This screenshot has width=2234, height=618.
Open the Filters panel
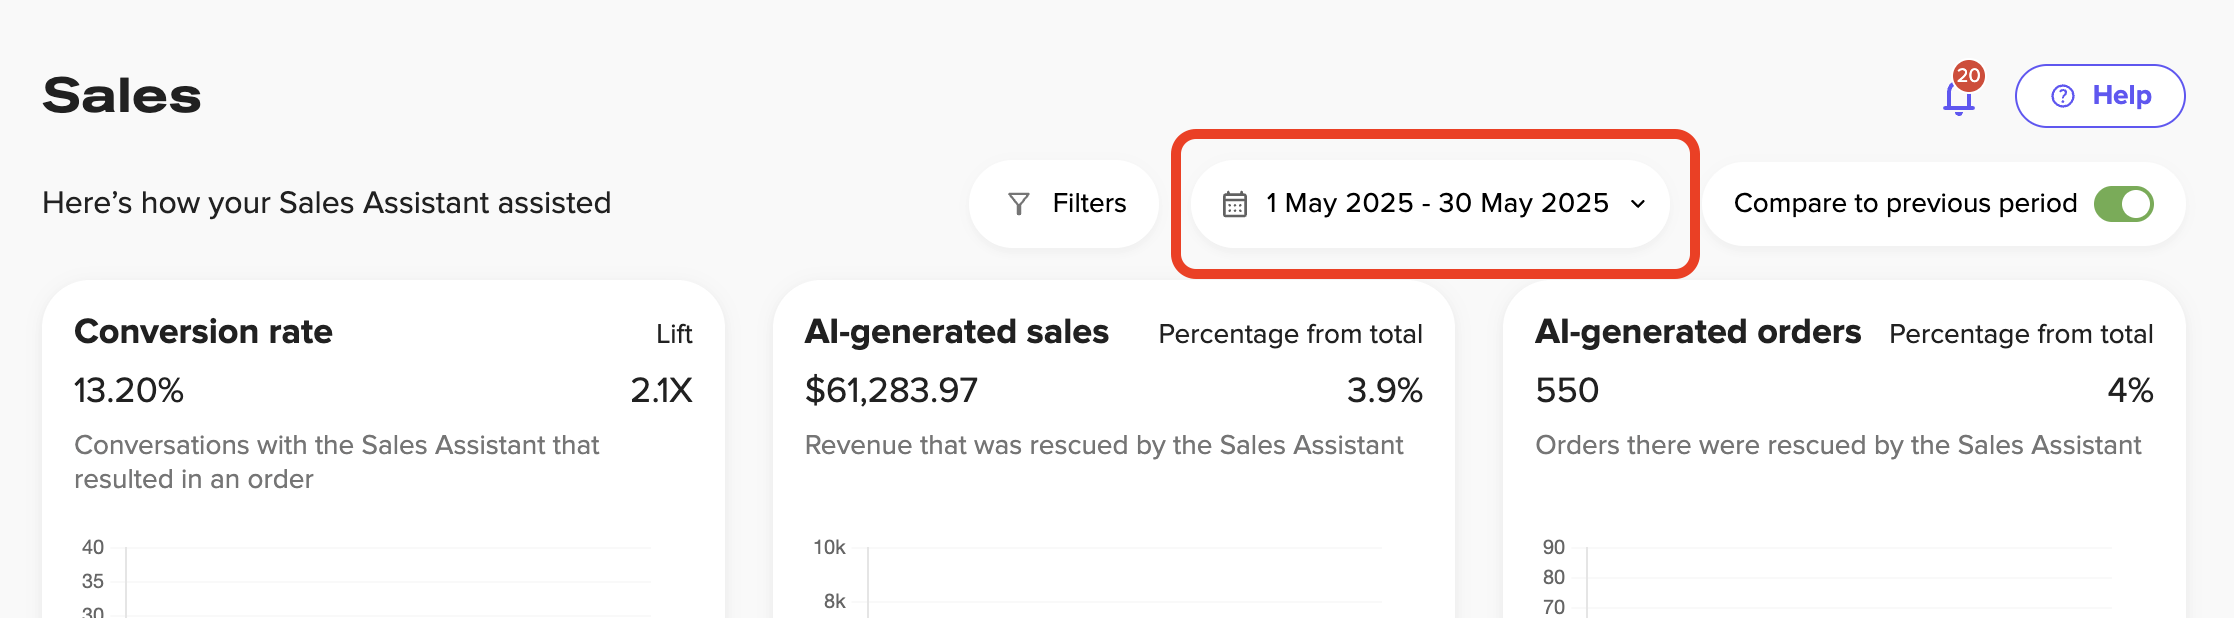[1063, 203]
